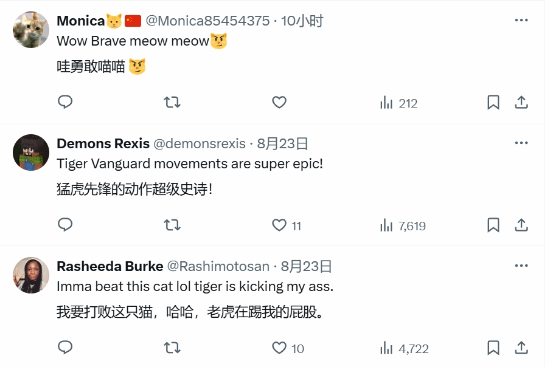Screen dimensions: 550x367
Task: Share Rasheeda Burke's tweet
Action: [521, 348]
